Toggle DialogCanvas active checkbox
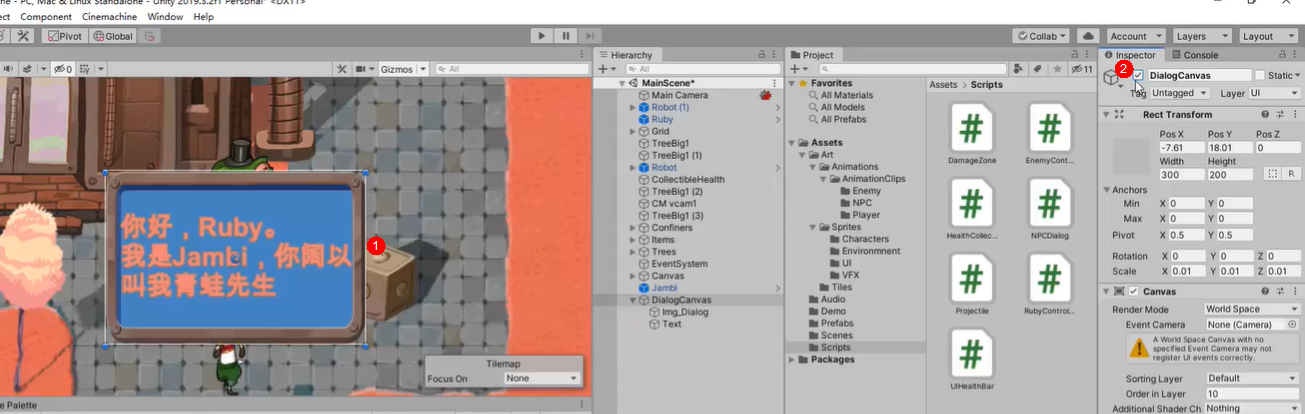The image size is (1305, 414). pyautogui.click(x=1139, y=75)
